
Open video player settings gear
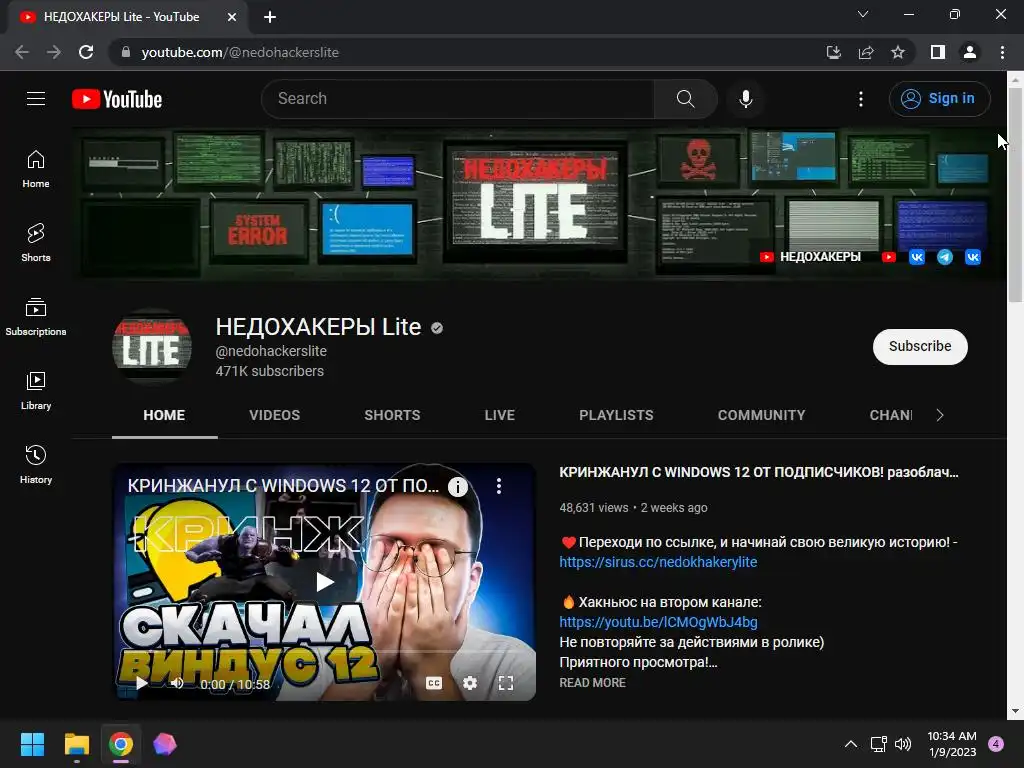pyautogui.click(x=470, y=683)
